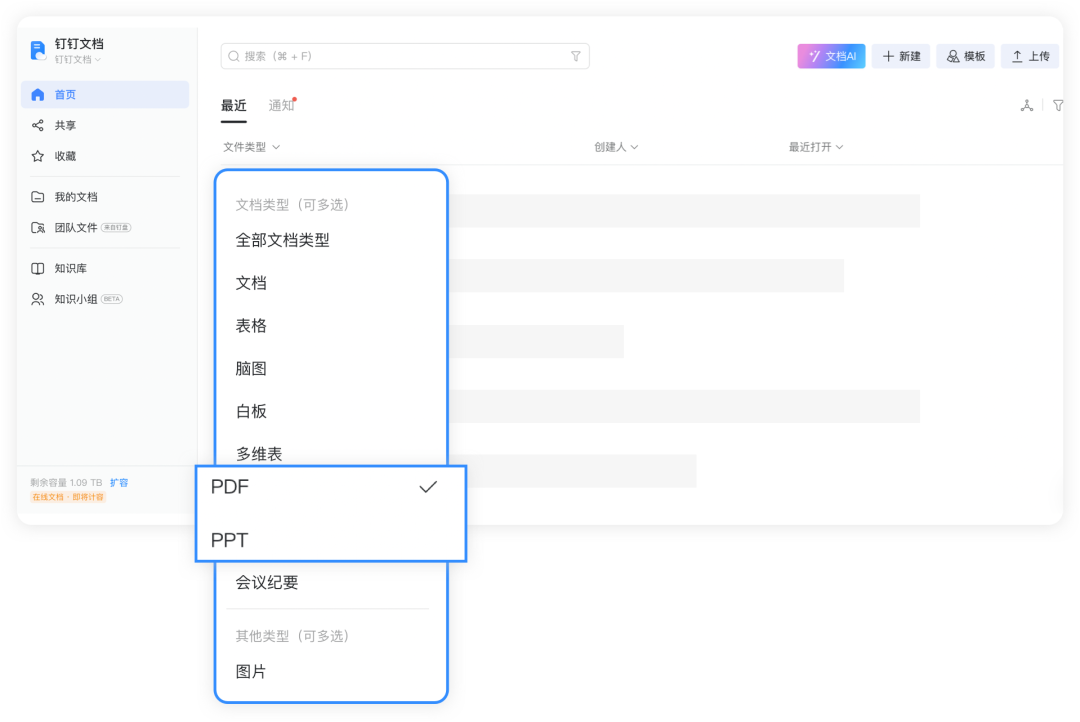This screenshot has width=1080, height=722.
Task: Click the 文档AI button
Action: (x=831, y=57)
